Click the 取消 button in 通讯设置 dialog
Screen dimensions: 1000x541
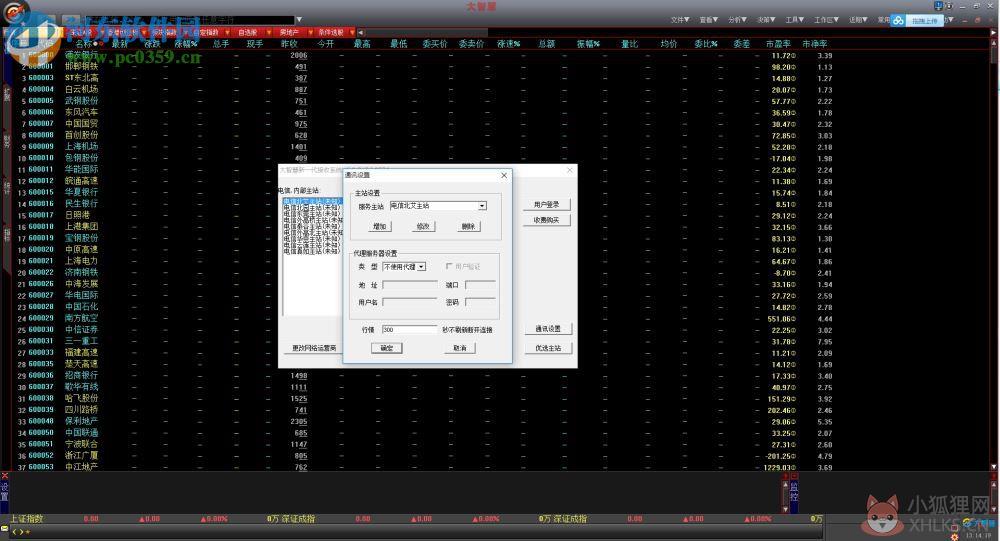pyautogui.click(x=460, y=348)
